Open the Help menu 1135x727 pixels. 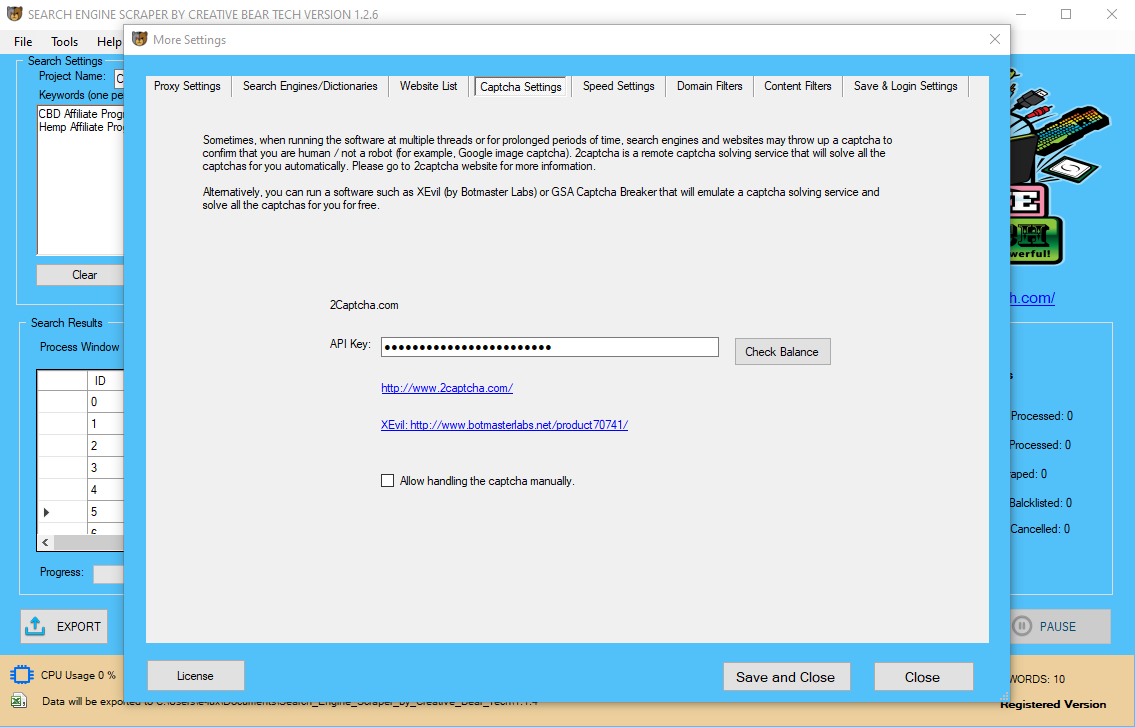[108, 41]
